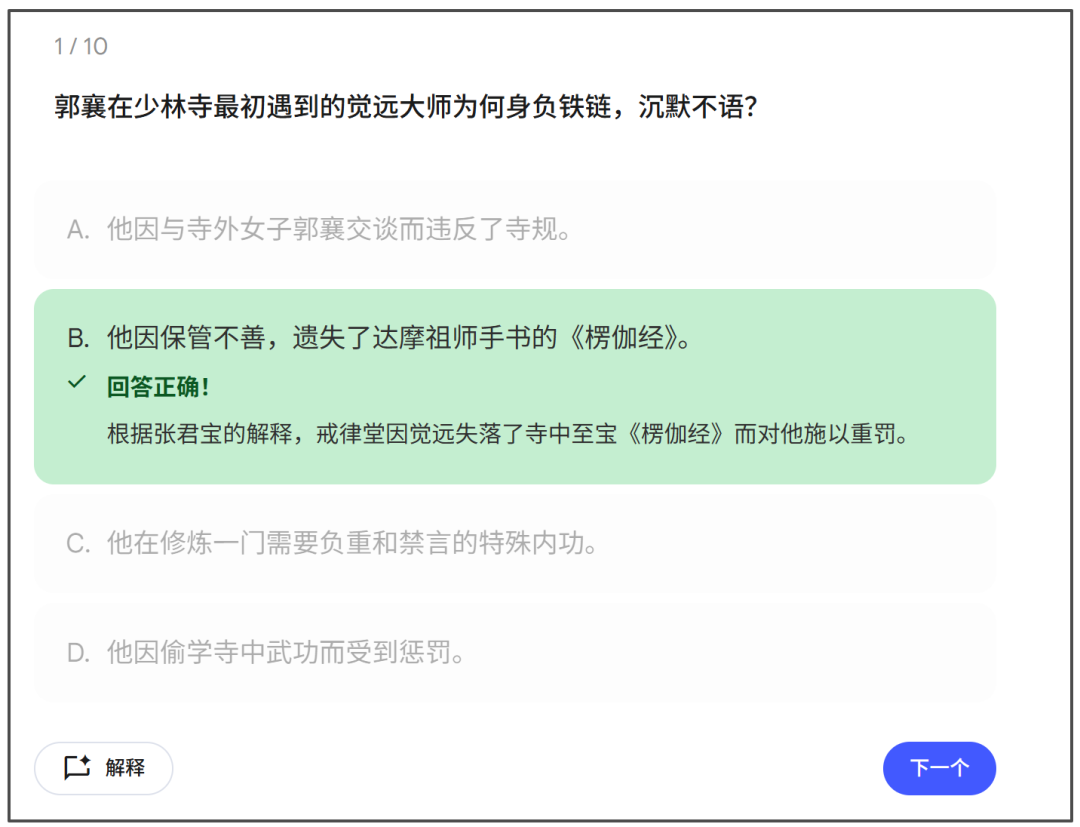Screen dimensions: 1080x827
Task: Choose option D about 偷学寺中武功
Action: pyautogui.click(x=286, y=654)
